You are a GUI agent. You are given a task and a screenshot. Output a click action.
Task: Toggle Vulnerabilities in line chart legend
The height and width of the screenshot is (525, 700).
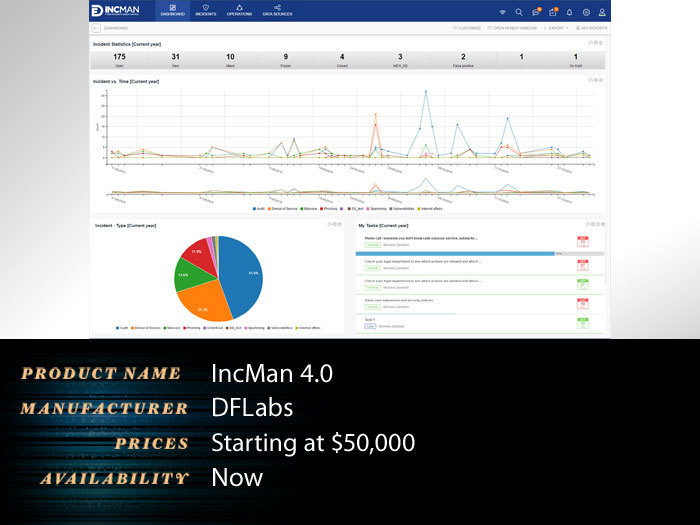pos(402,208)
